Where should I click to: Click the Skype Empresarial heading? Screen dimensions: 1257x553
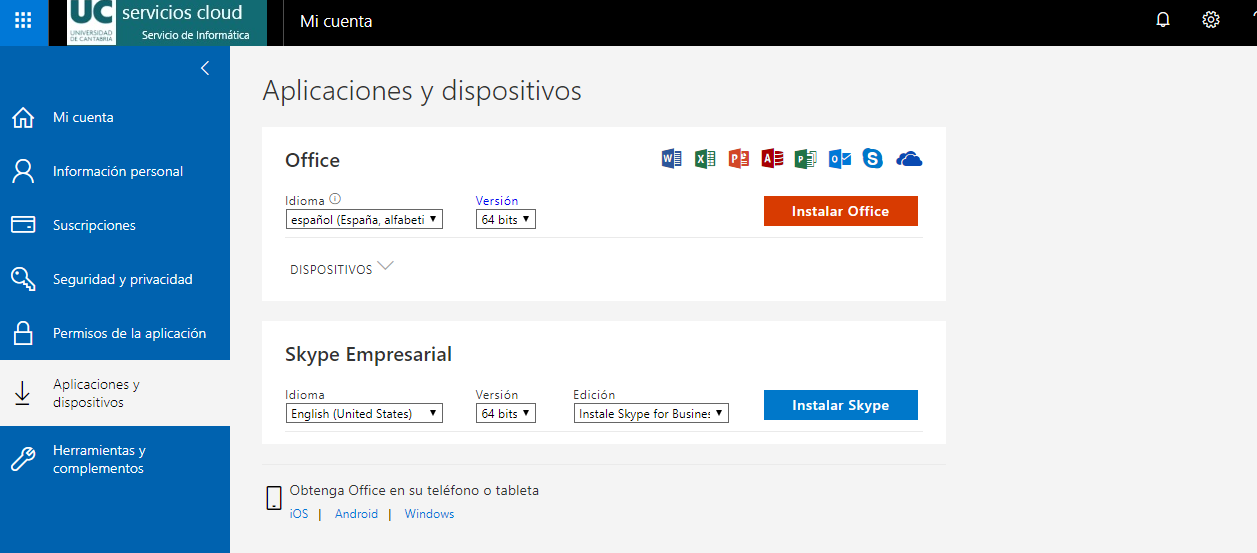368,354
